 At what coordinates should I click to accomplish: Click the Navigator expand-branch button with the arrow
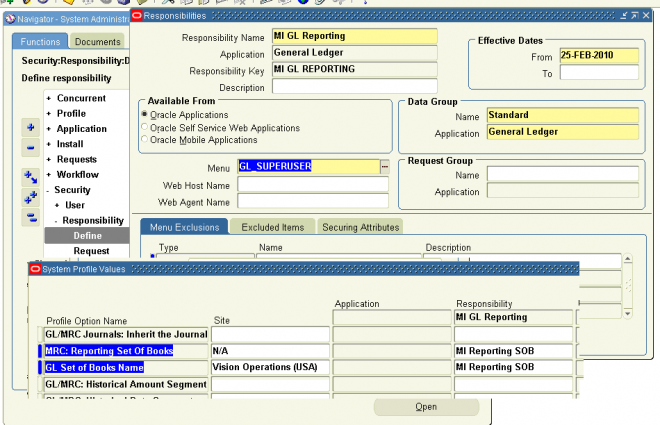tap(30, 177)
